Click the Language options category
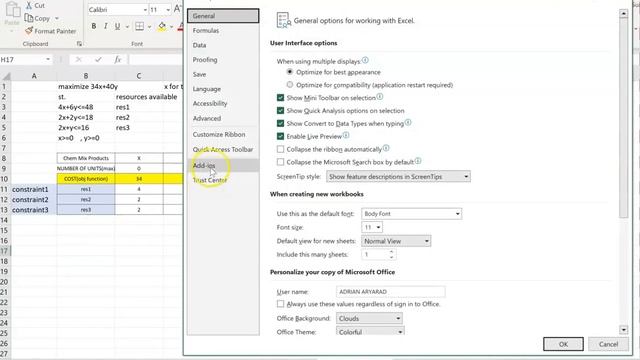Screen dimensions: 640x360 tap(223, 89)
